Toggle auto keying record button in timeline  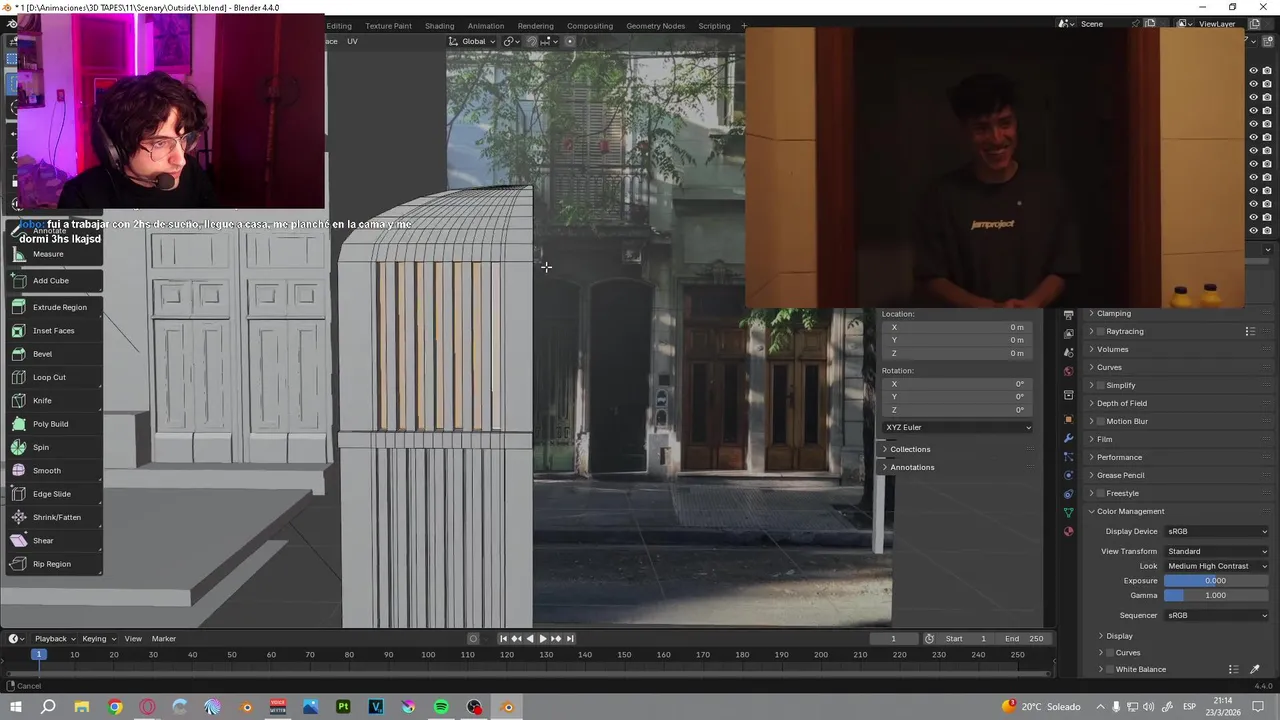click(x=474, y=639)
